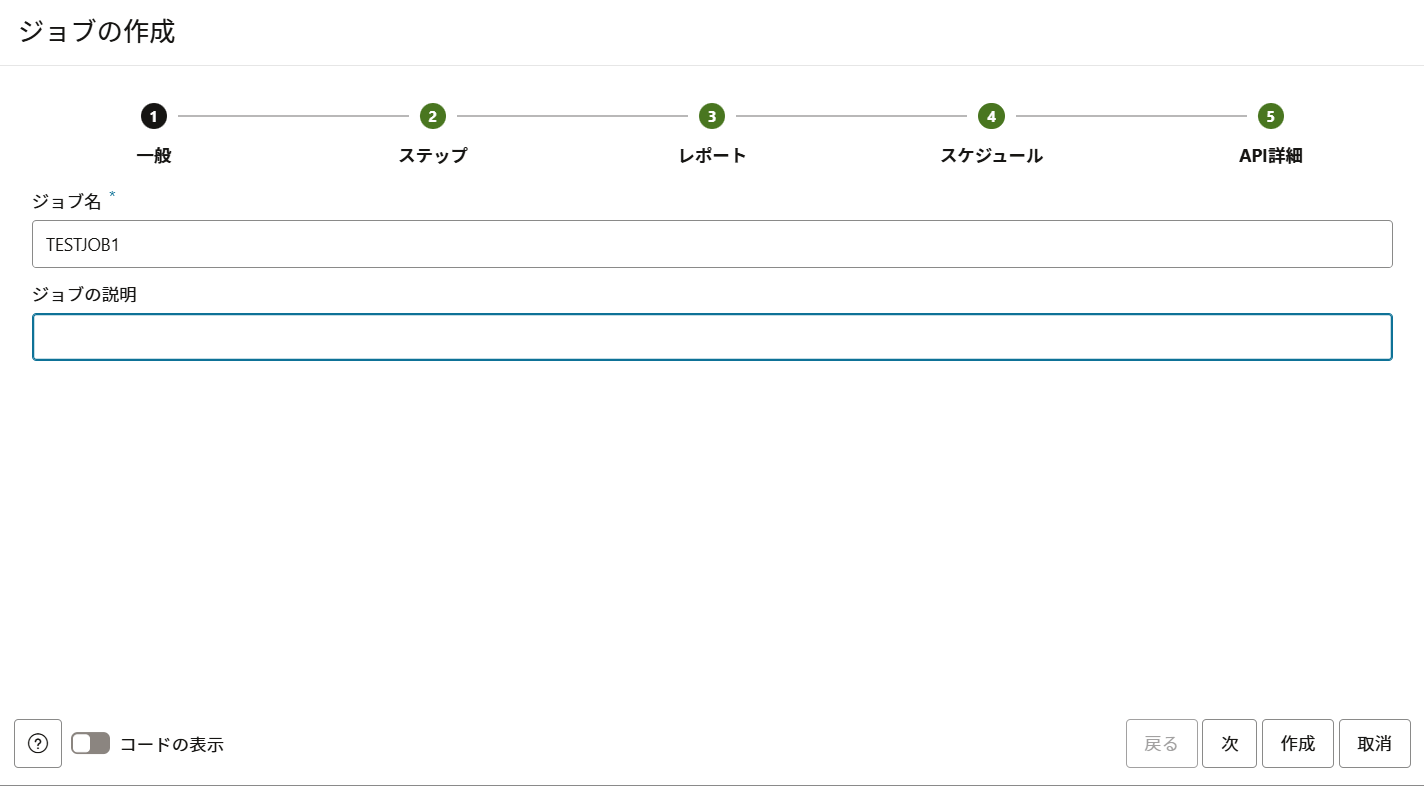This screenshot has width=1424, height=786.
Task: Select the ステップ wizard step label
Action: (x=432, y=155)
